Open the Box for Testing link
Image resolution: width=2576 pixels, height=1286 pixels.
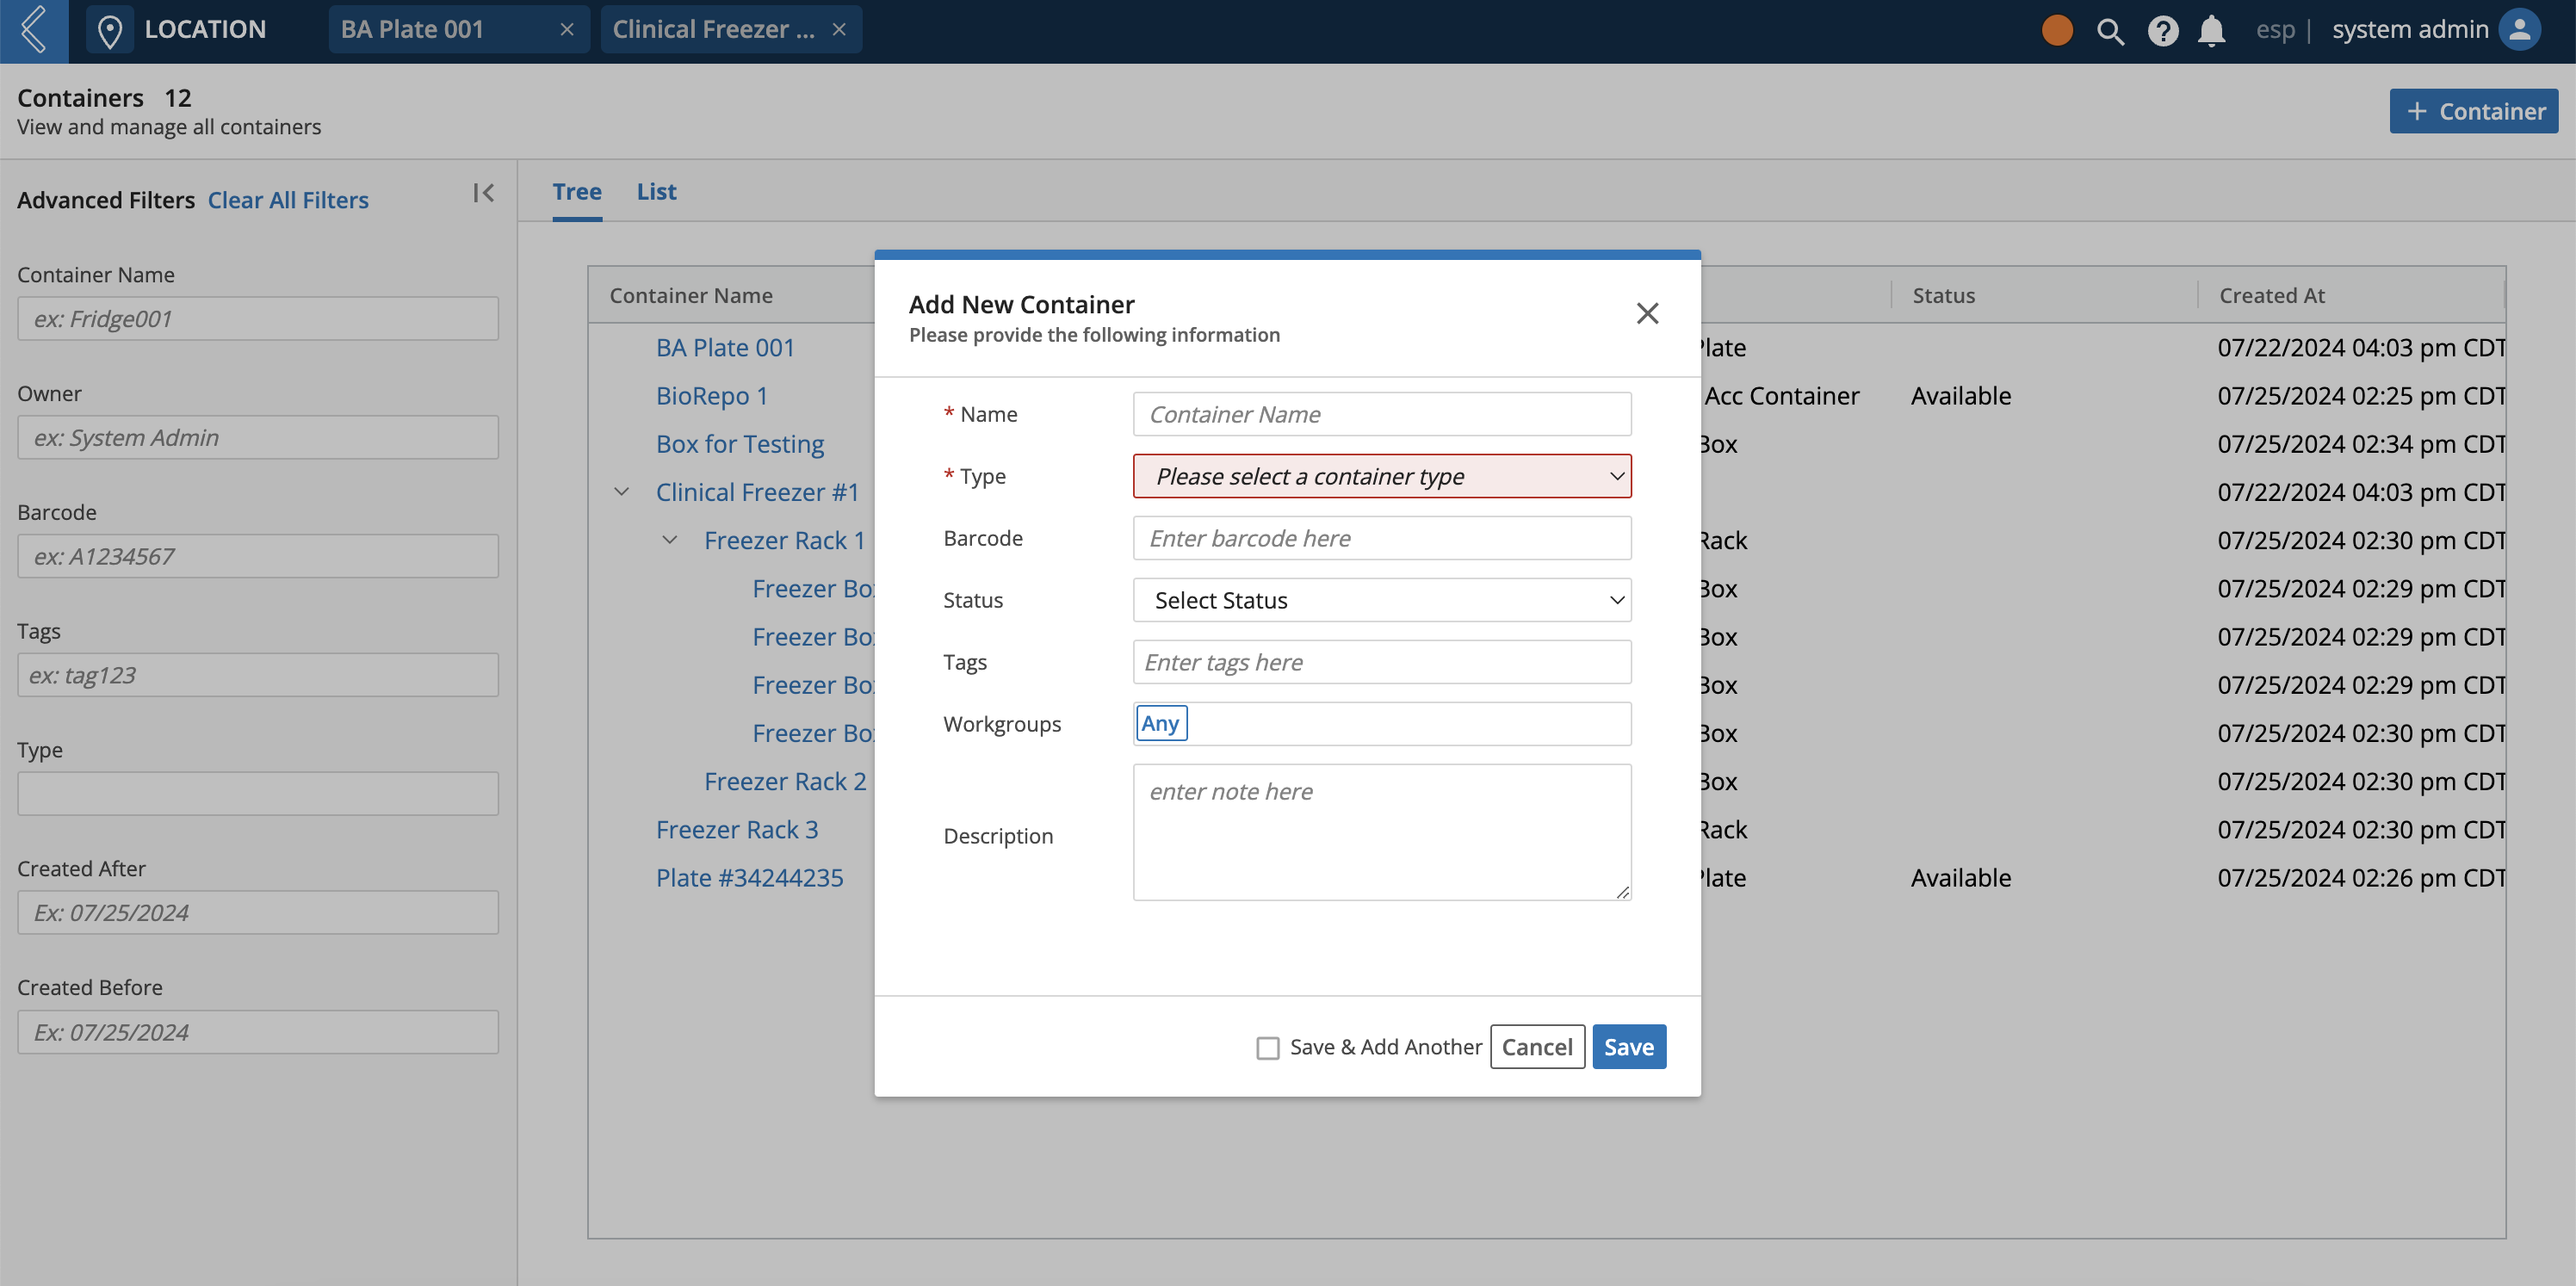(740, 444)
